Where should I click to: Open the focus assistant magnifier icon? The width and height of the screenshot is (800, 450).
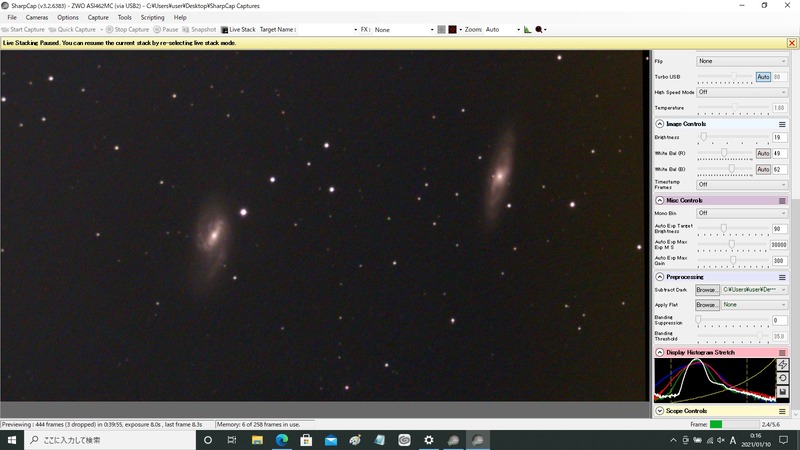539,30
